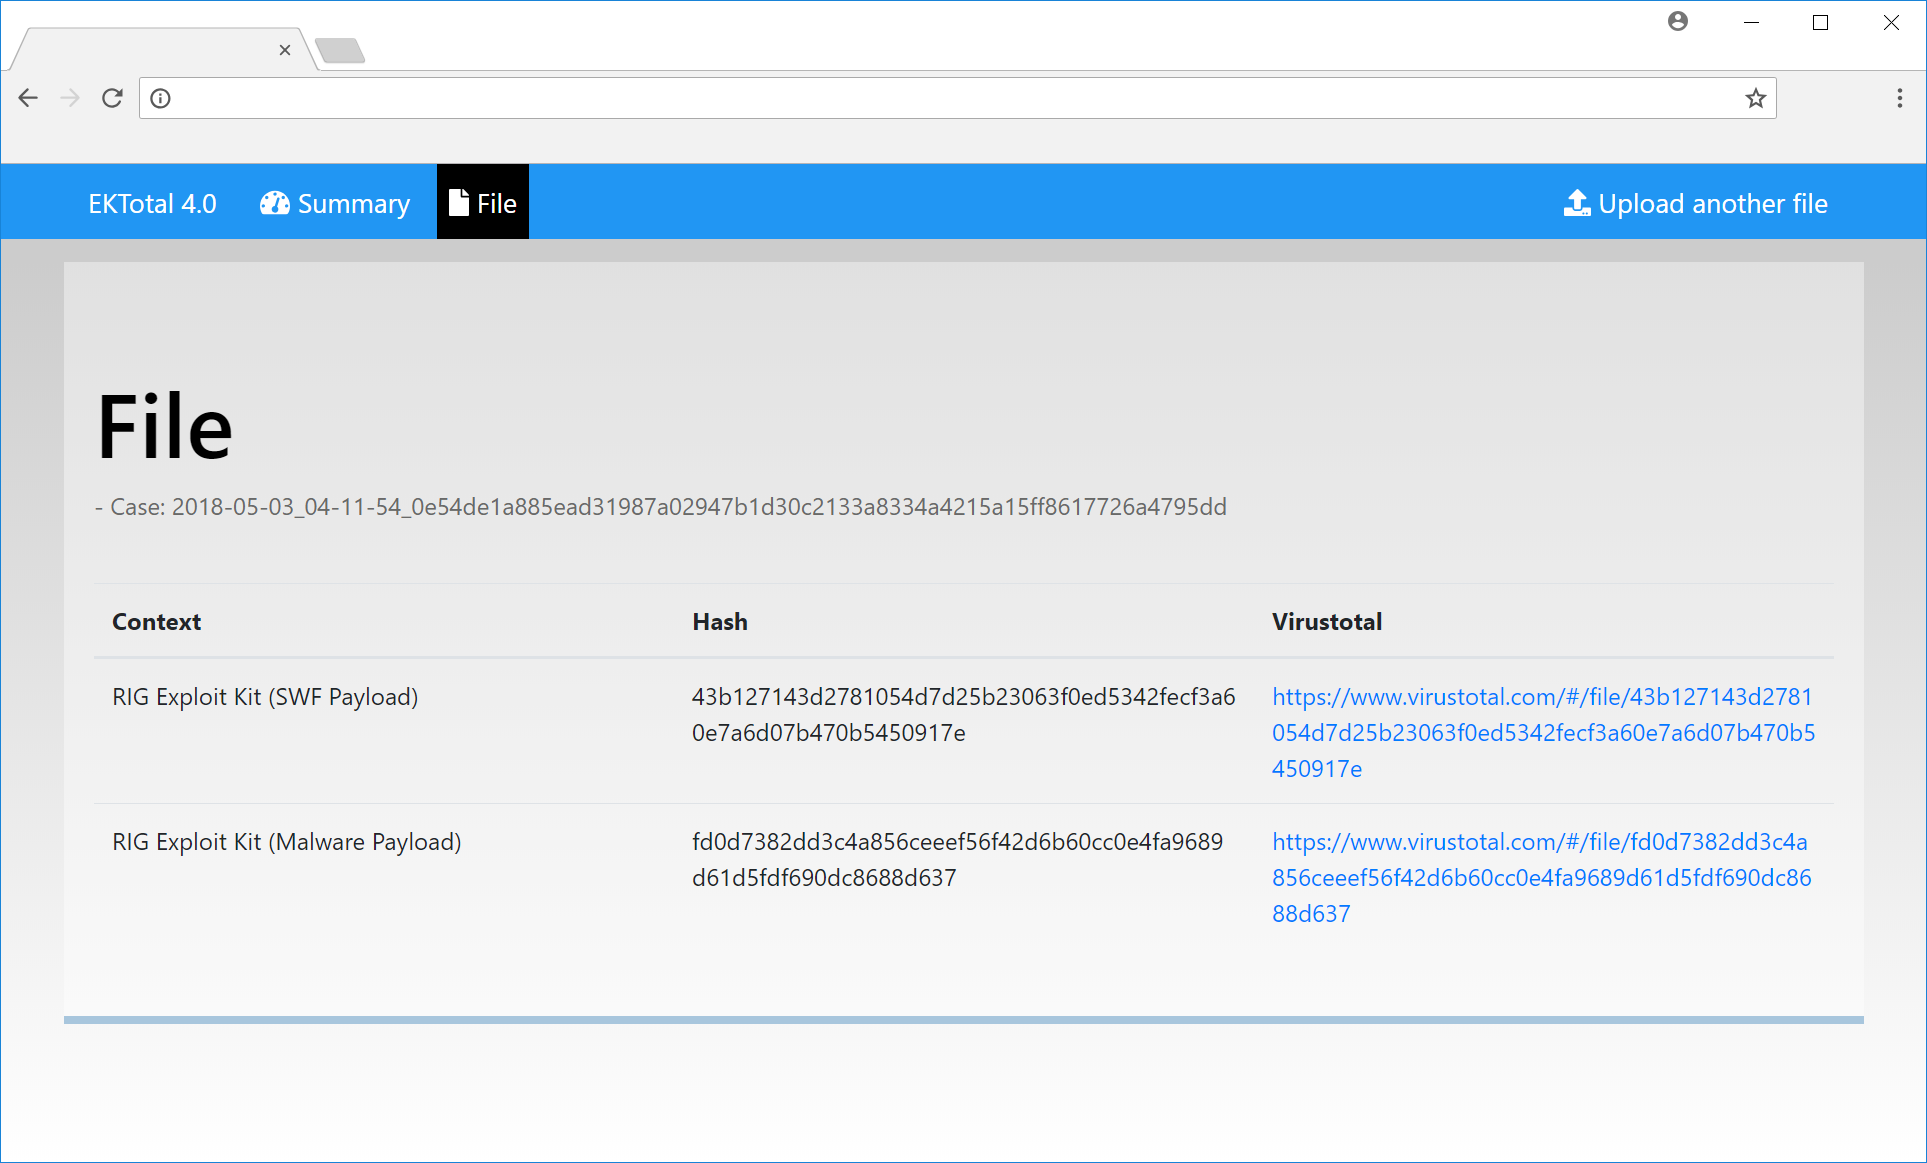Click the SWF Payload hash text

coord(962,714)
